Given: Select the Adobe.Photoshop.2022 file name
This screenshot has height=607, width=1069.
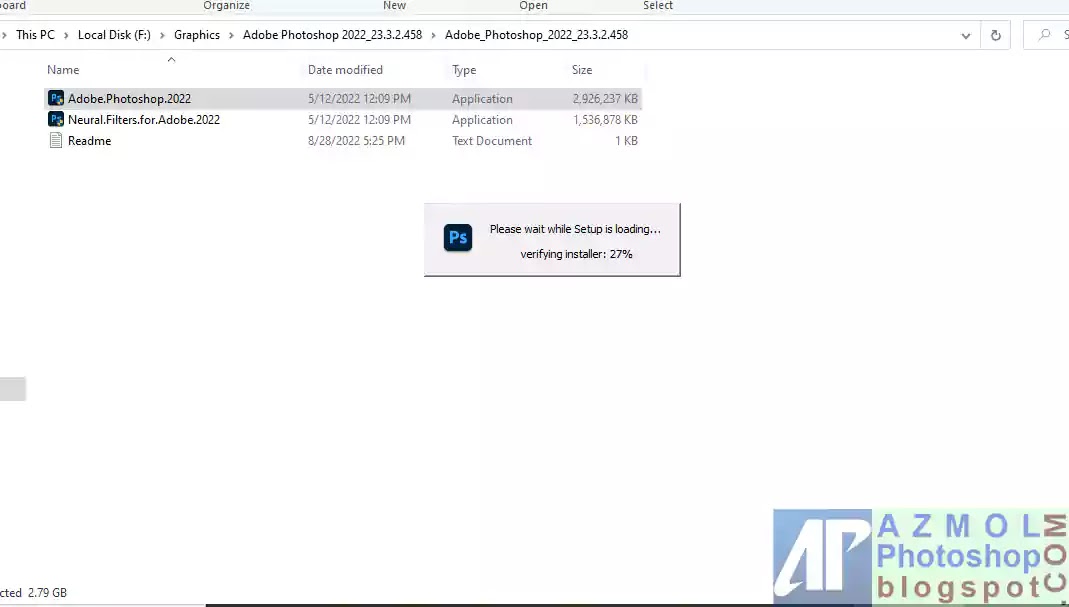Looking at the screenshot, I should [x=130, y=98].
